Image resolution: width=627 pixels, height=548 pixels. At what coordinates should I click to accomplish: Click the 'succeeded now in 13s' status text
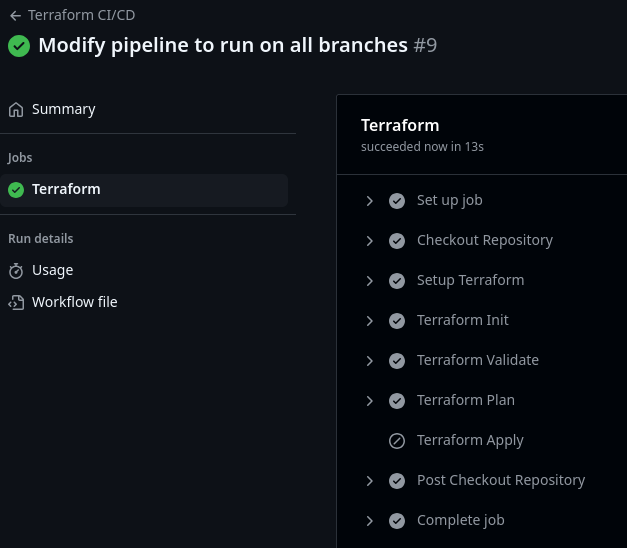[x=422, y=147]
